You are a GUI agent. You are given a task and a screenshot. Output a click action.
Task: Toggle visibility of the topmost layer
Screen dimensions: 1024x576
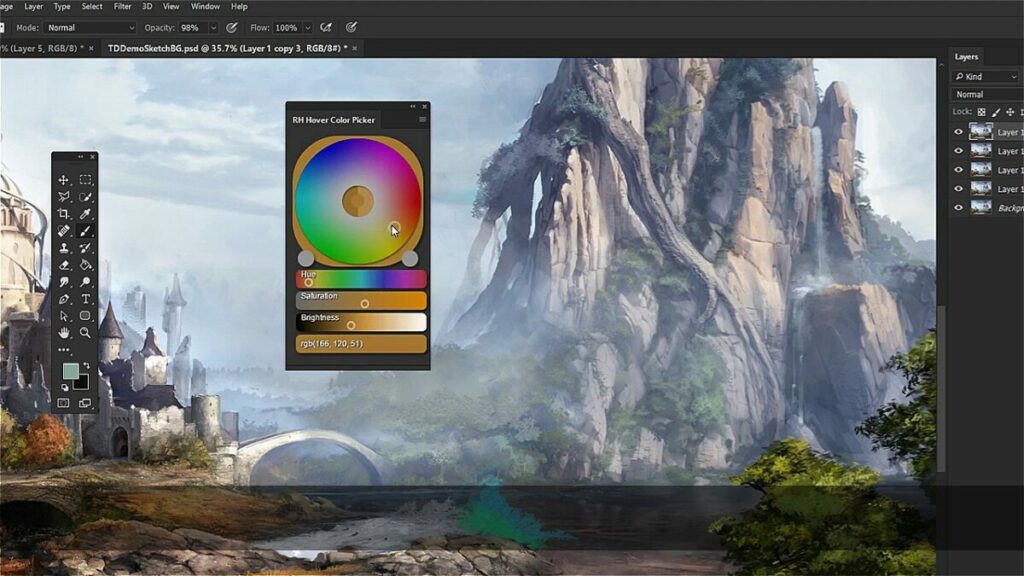coord(958,131)
